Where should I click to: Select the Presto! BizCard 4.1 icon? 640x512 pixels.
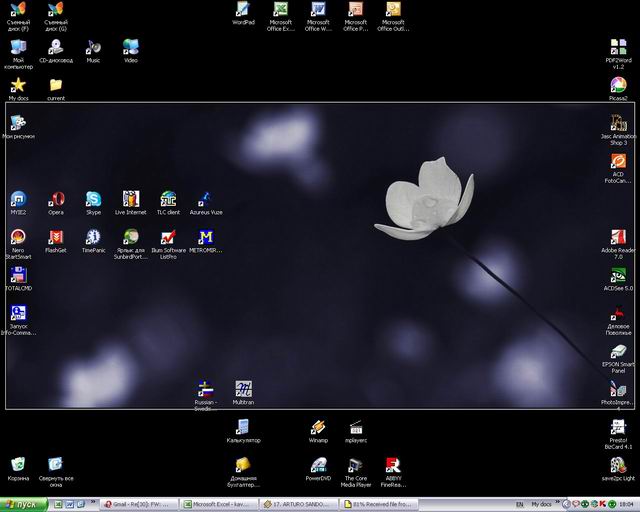point(618,434)
